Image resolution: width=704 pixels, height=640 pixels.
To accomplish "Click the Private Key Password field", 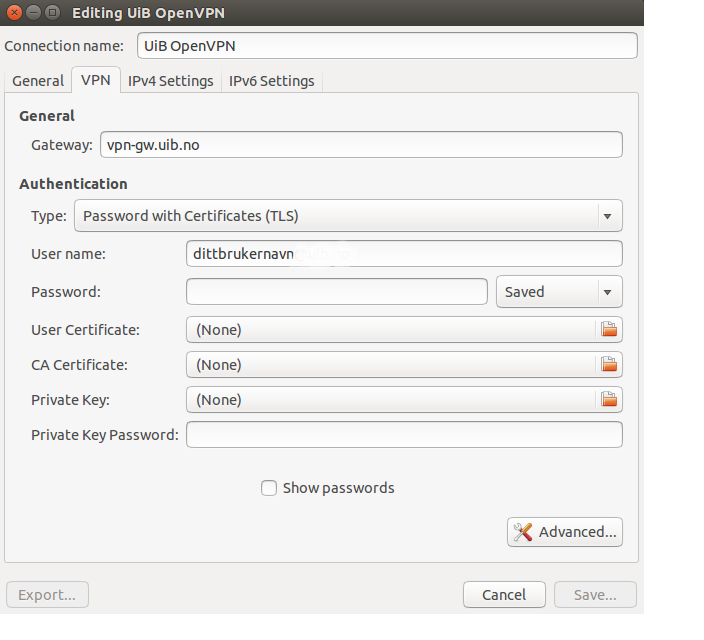I will 404,435.
